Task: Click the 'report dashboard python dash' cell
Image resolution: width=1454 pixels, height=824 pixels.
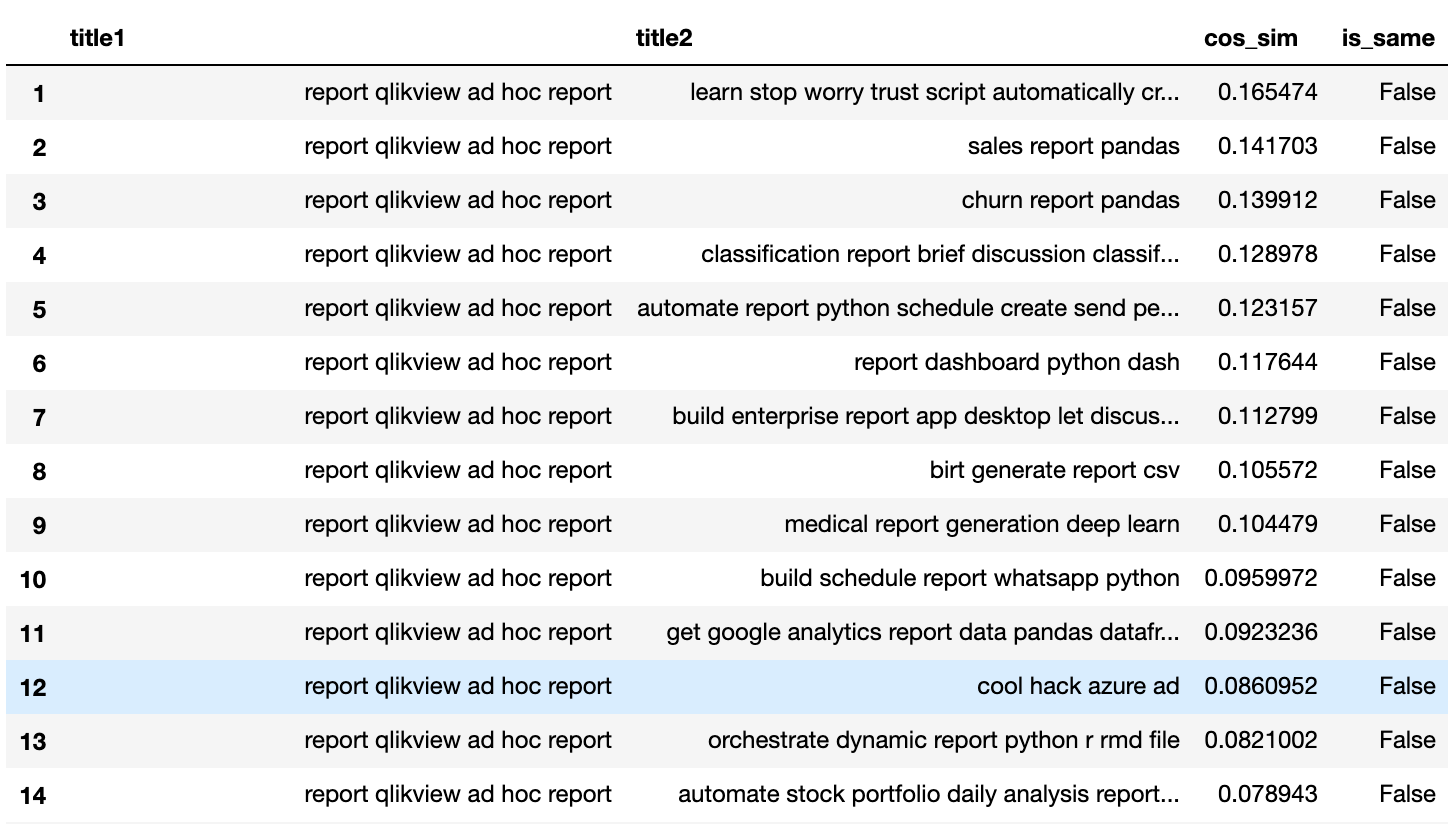Action: coord(1016,363)
